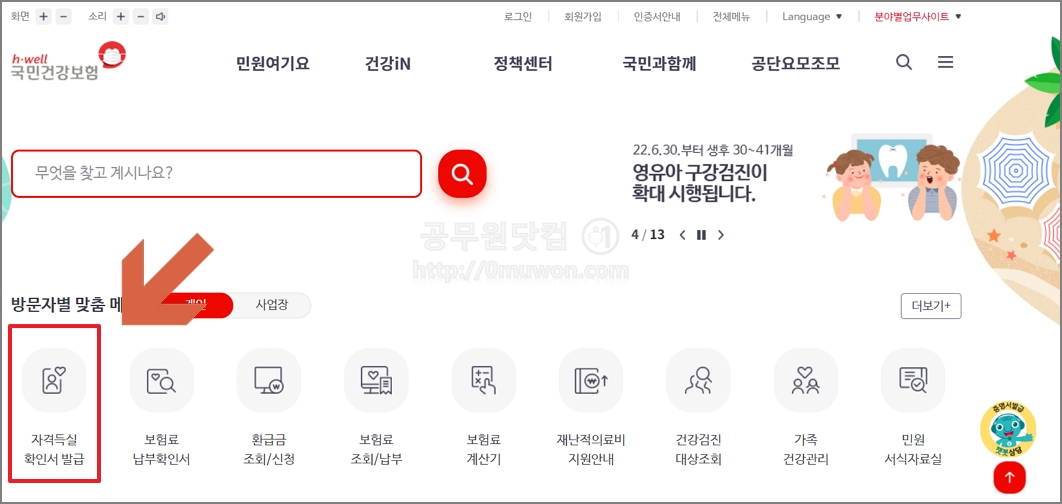The image size is (1062, 504).
Task: Open the 정책센터 menu
Action: [523, 64]
